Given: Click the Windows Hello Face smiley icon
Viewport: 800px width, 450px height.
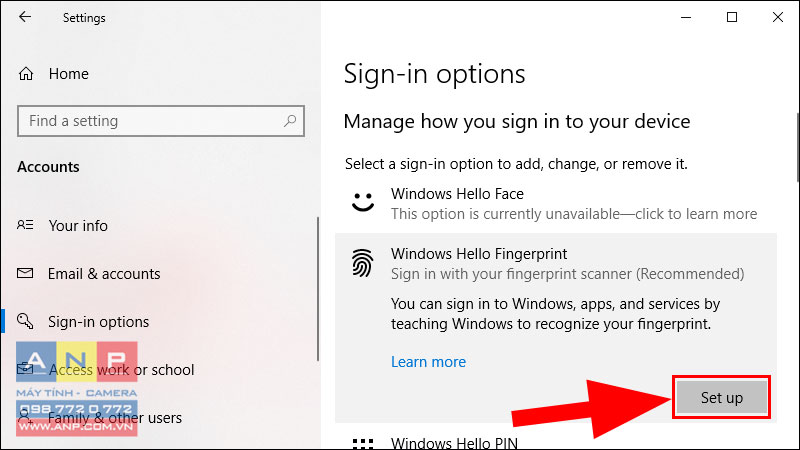Looking at the screenshot, I should click(x=363, y=202).
